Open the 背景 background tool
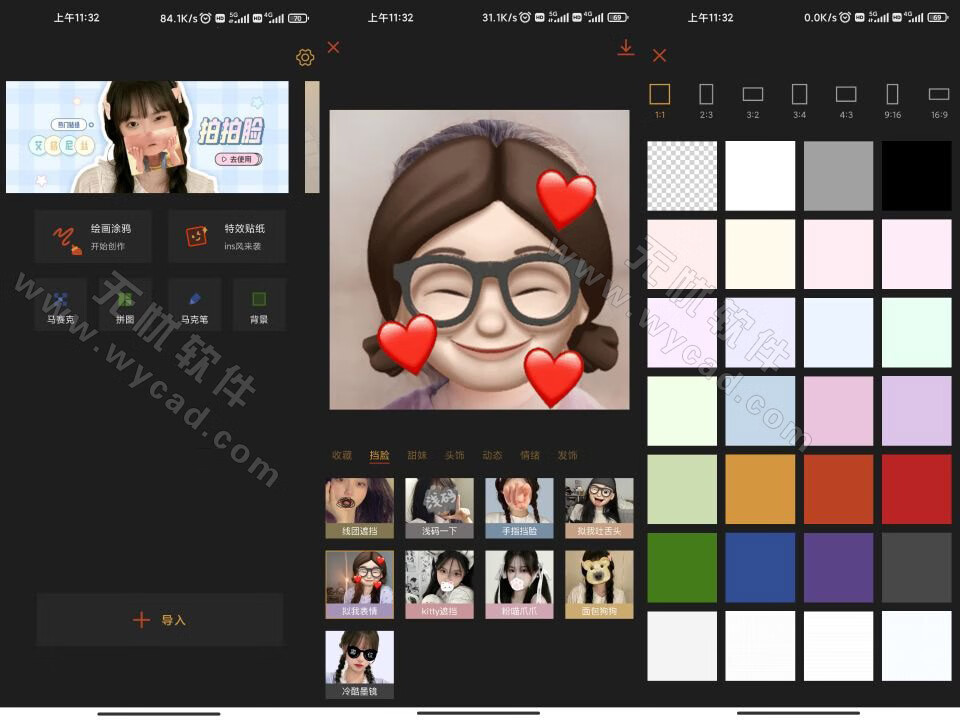960x720 pixels. pyautogui.click(x=258, y=304)
